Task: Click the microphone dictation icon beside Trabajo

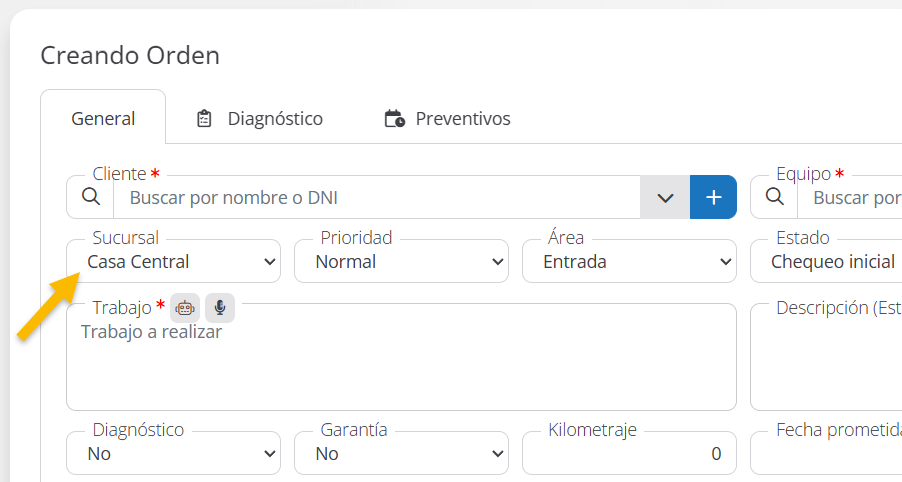Action: point(220,308)
